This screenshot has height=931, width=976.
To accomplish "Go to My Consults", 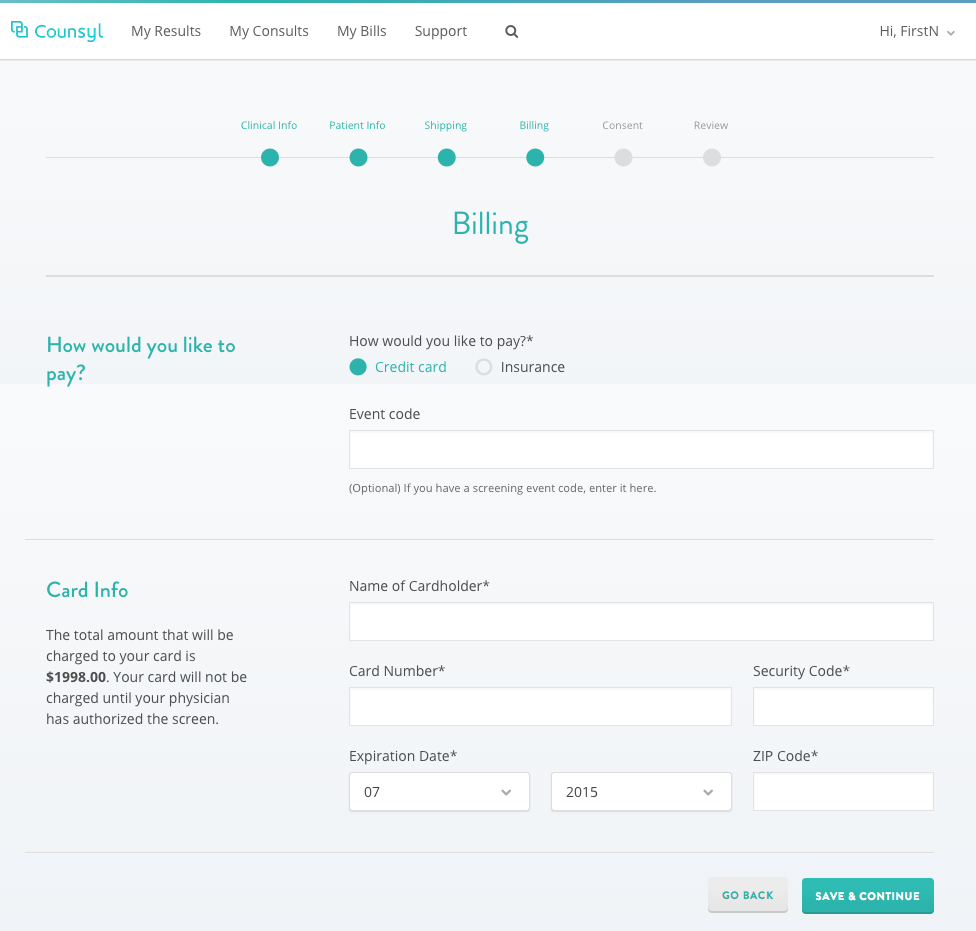I will tap(269, 31).
